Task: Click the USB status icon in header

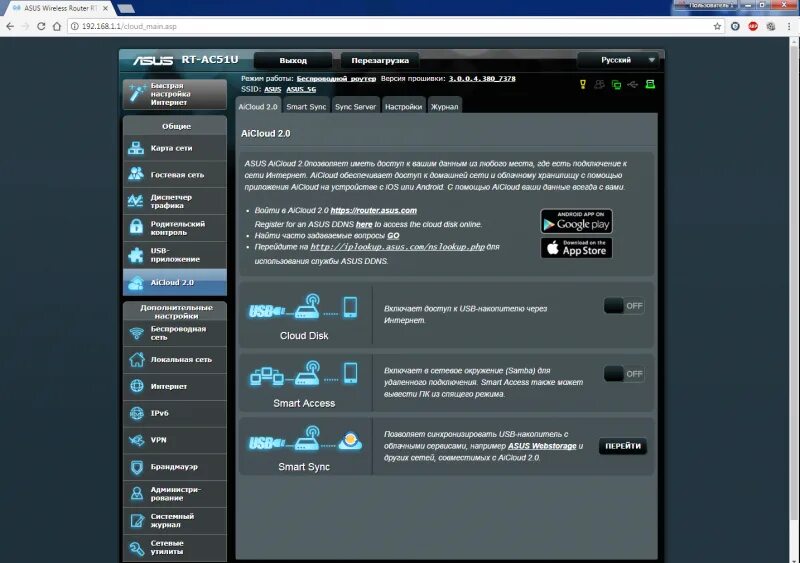Action: point(633,85)
